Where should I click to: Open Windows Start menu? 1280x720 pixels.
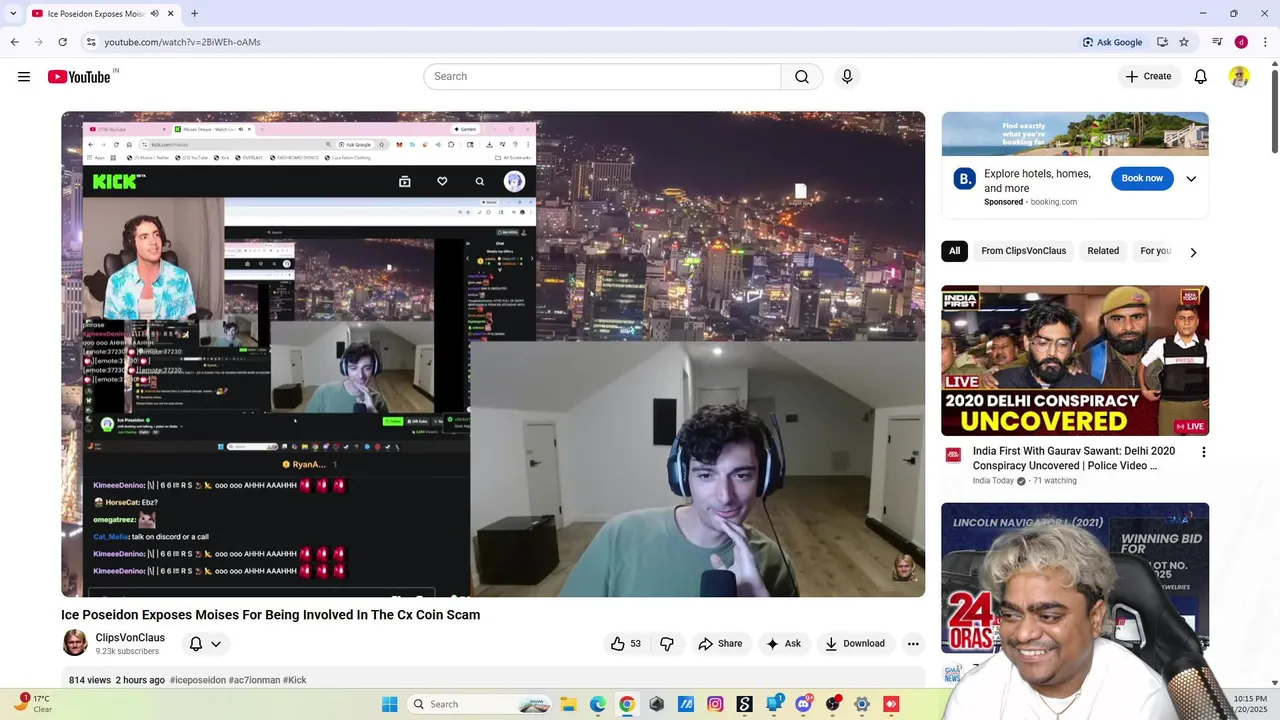[389, 704]
